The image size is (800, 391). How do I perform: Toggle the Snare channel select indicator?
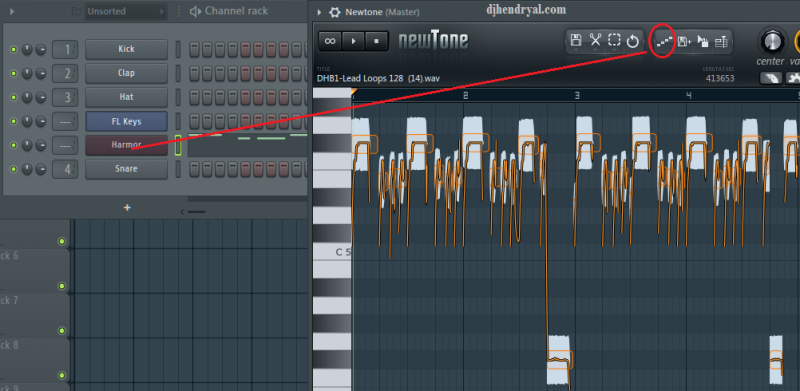178,169
